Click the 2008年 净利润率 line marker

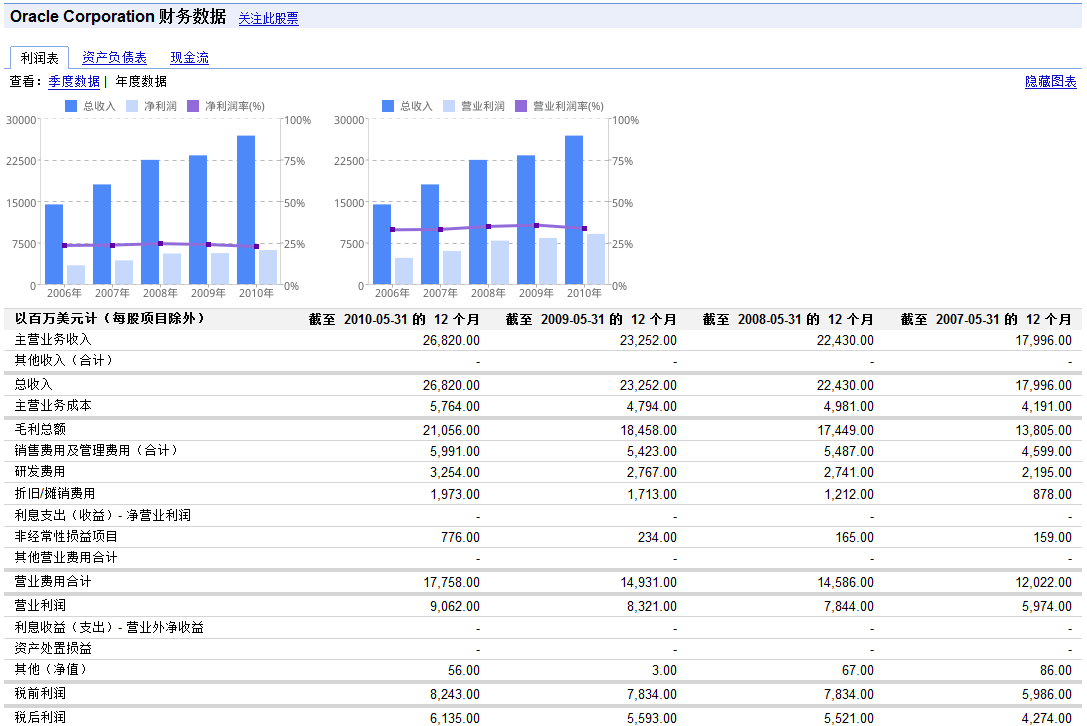pos(161,243)
